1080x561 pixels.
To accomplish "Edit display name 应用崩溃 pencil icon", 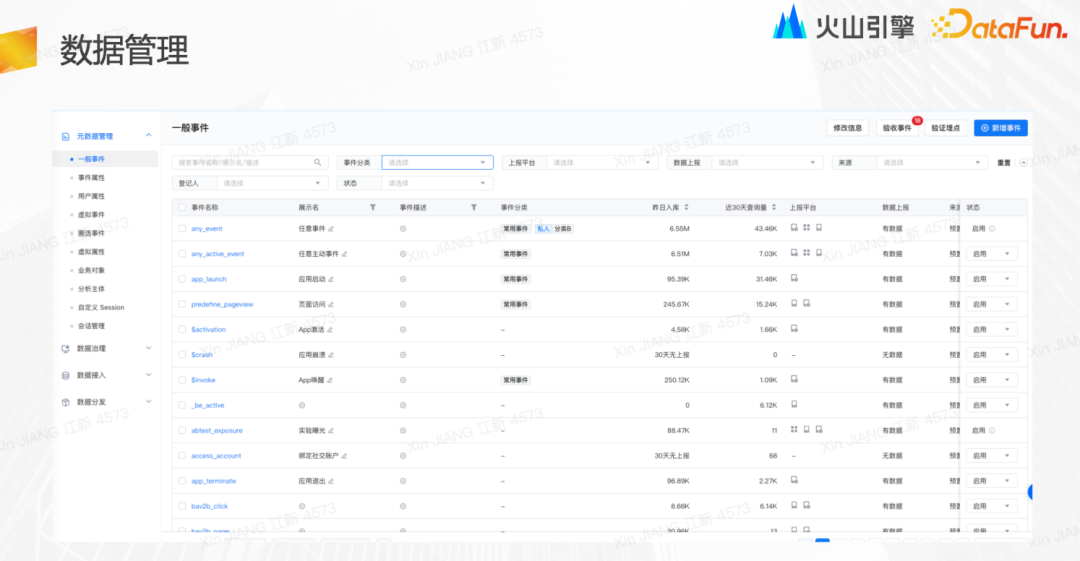I will point(331,355).
